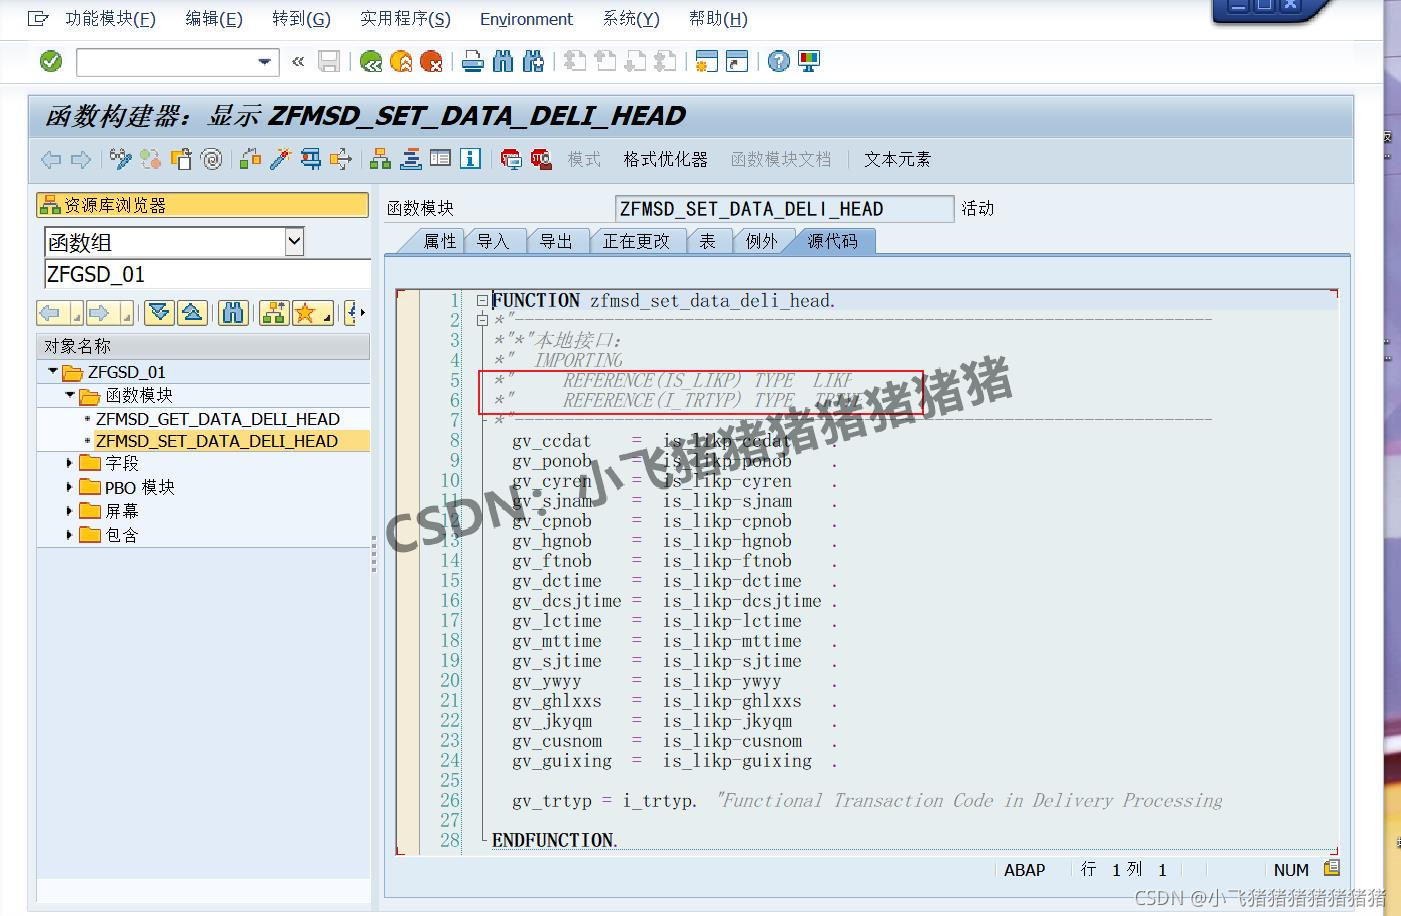
Task: Click the 函数模块文档 button
Action: (x=781, y=159)
